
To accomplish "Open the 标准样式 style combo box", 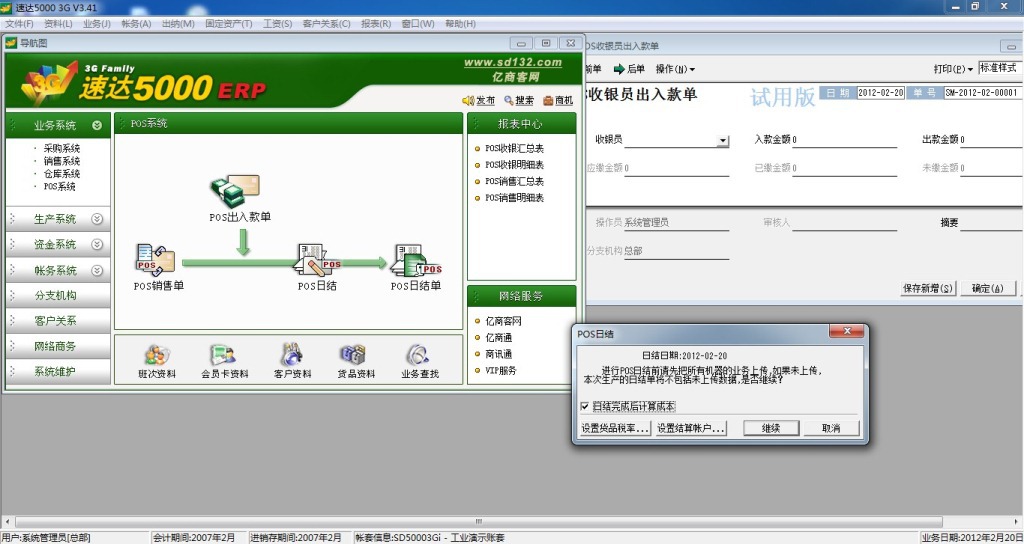I will coord(1000,68).
